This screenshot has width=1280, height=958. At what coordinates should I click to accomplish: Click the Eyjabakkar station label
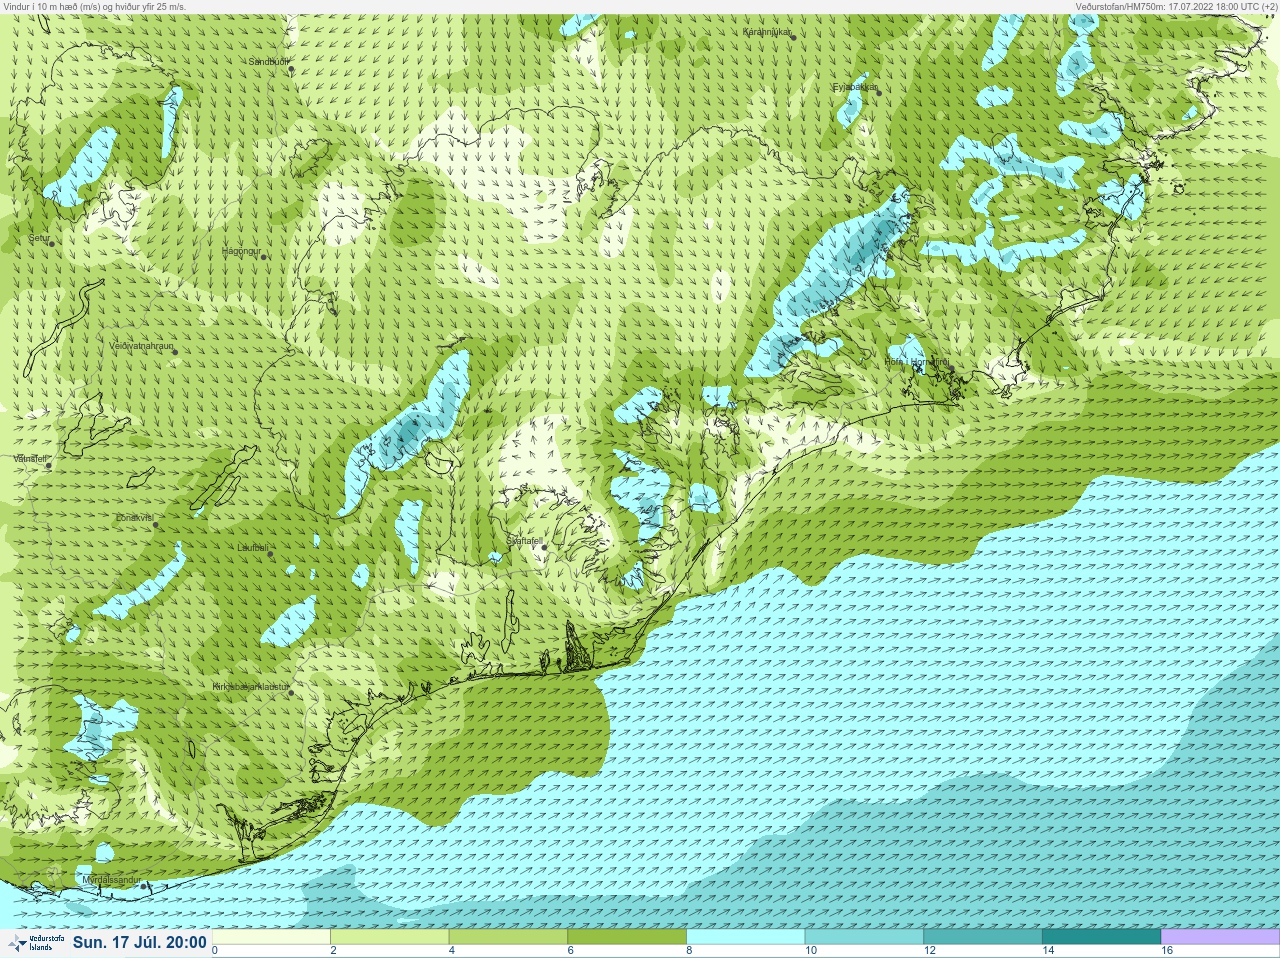pos(855,88)
